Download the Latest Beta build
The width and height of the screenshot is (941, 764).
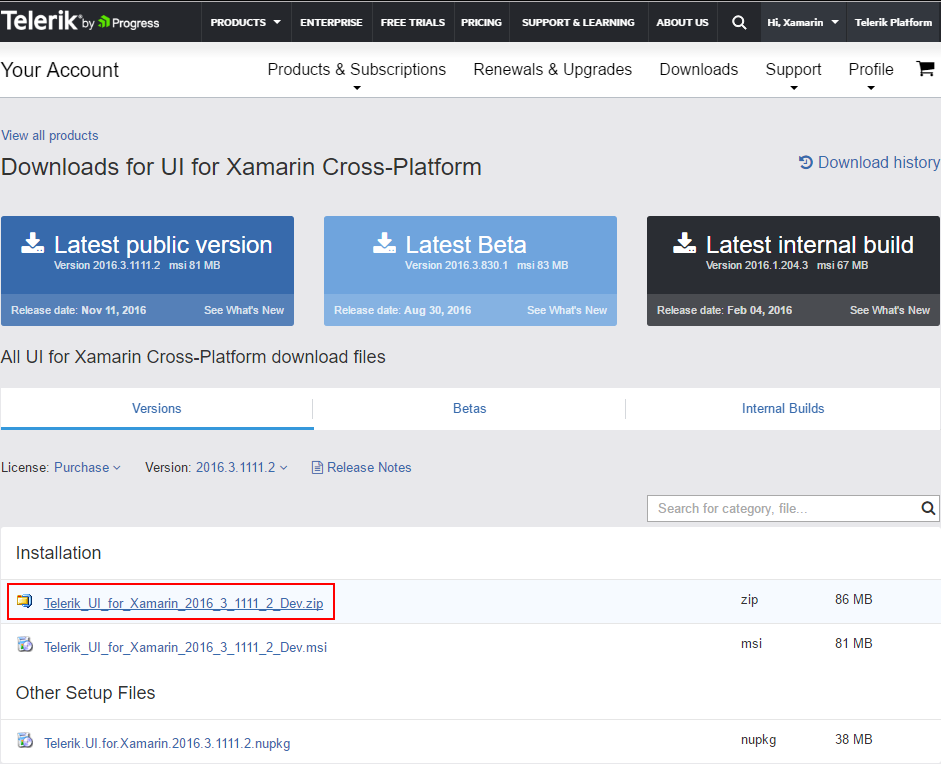tap(470, 254)
